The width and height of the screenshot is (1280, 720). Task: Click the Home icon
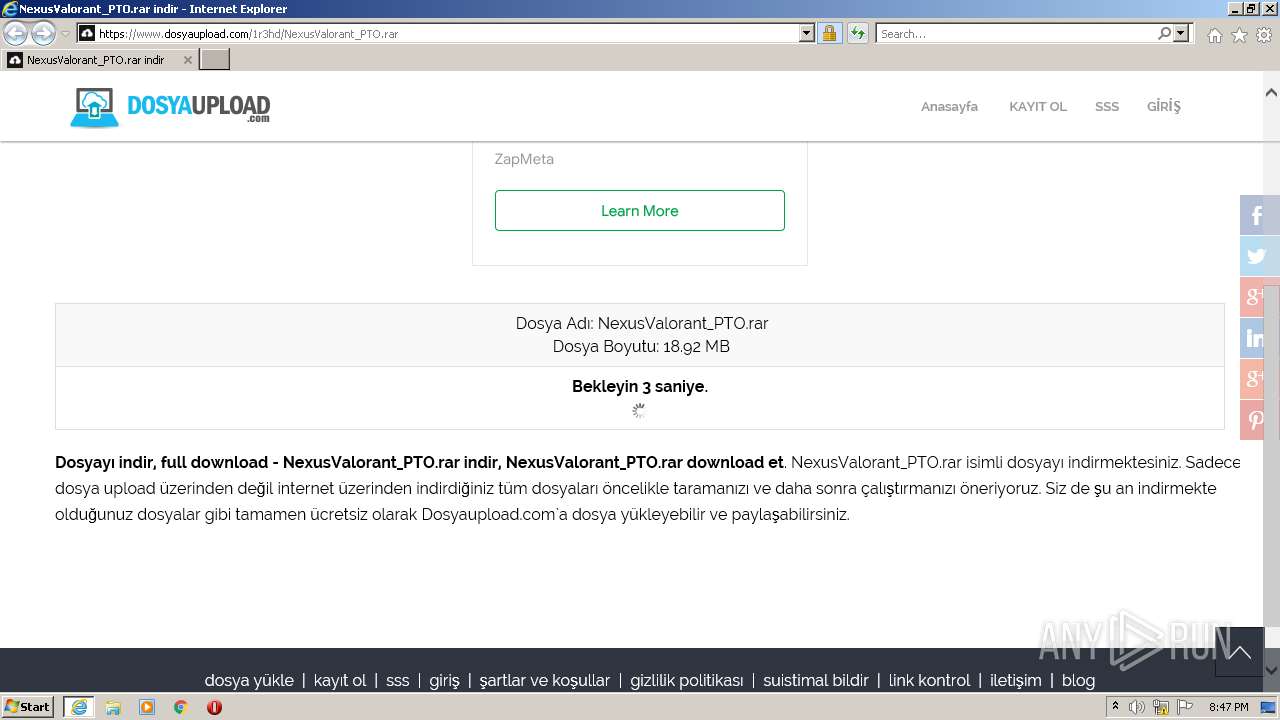click(1214, 35)
